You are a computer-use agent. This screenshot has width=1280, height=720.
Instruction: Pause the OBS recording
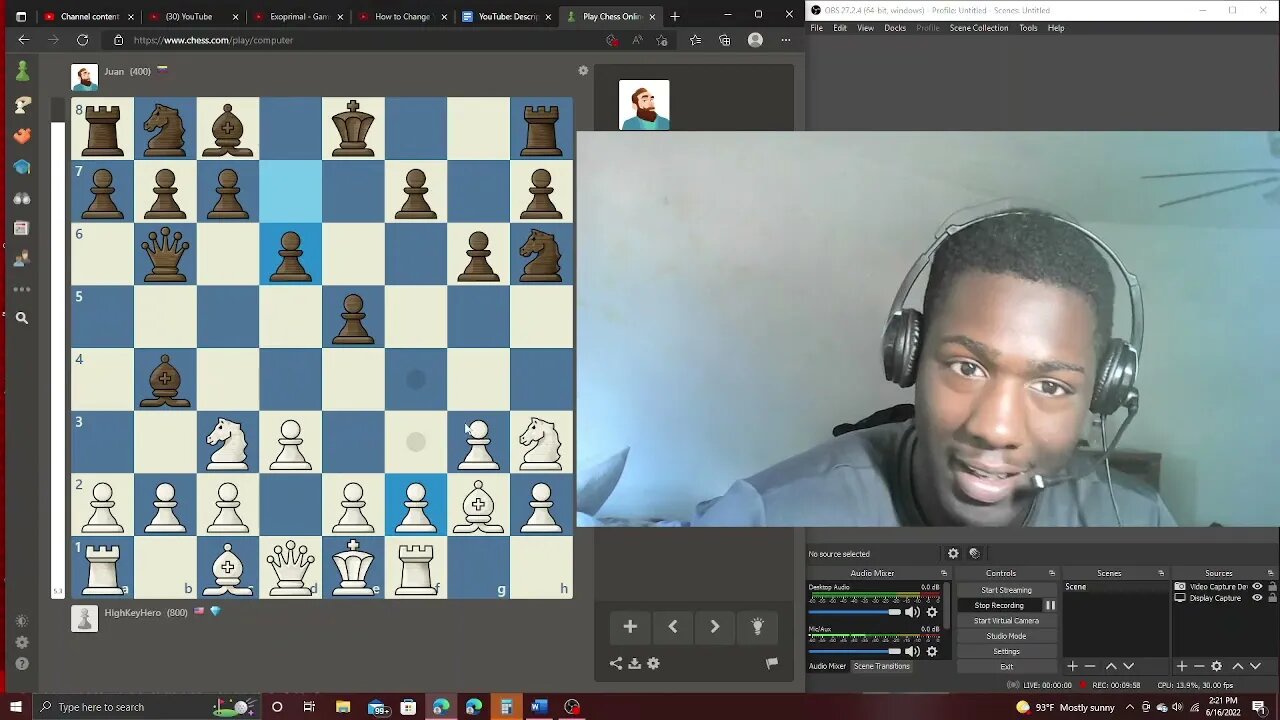pyautogui.click(x=1050, y=605)
